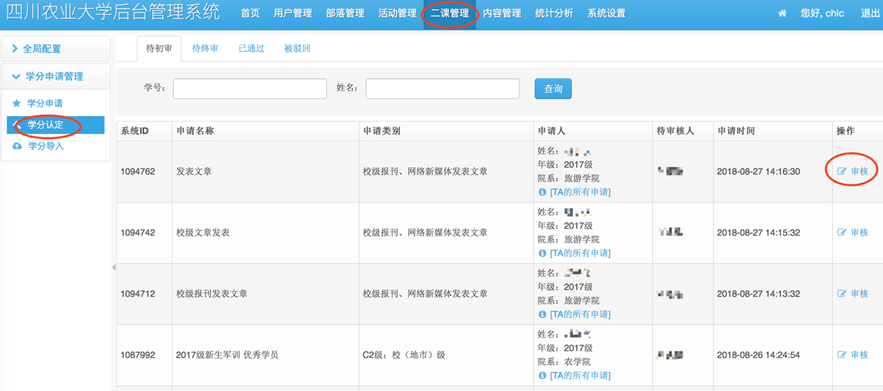Open the 内容管理 menu
Screen dimensions: 883x391
point(502,14)
